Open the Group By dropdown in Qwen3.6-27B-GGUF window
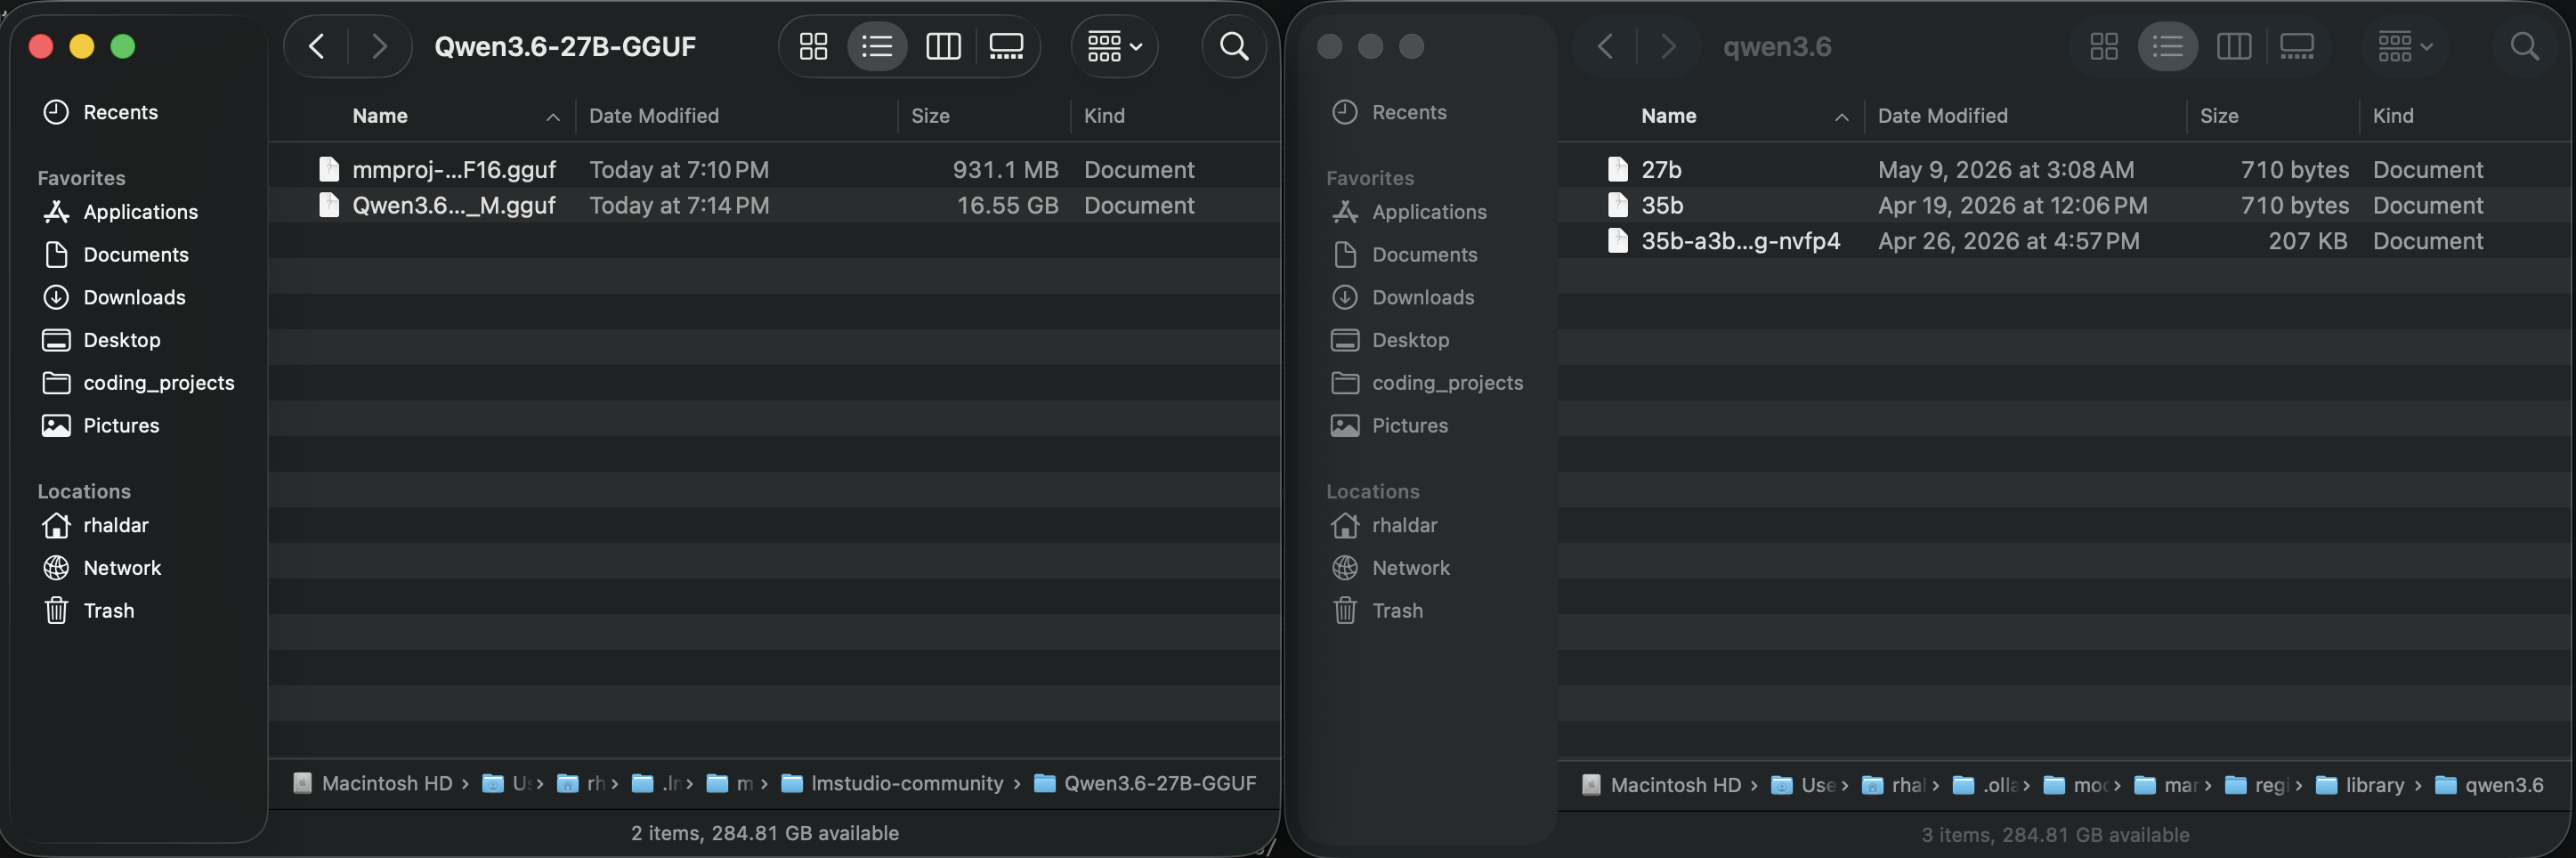This screenshot has width=2576, height=858. (1114, 46)
